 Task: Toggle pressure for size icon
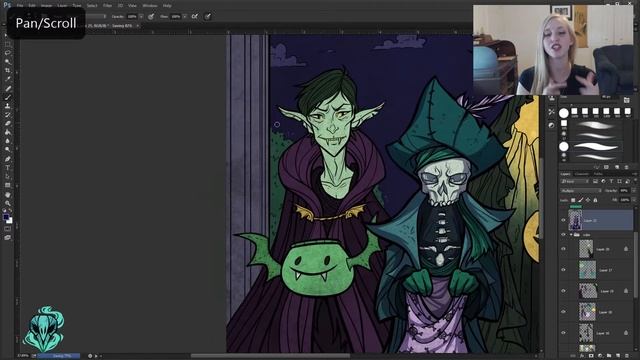point(207,16)
